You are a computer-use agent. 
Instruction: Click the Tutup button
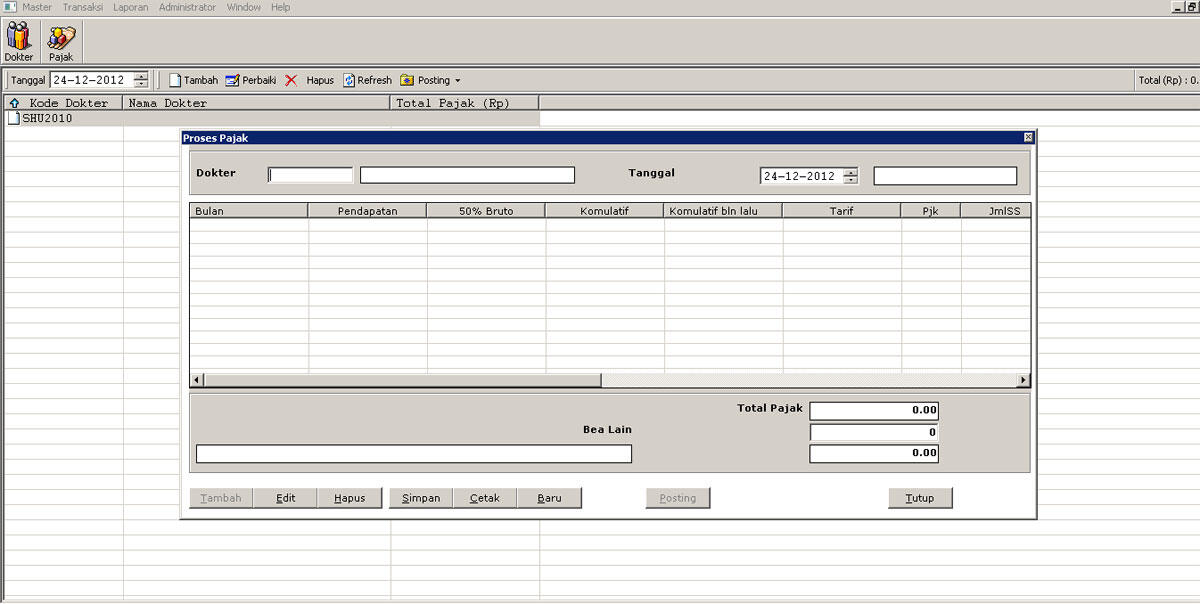point(920,498)
